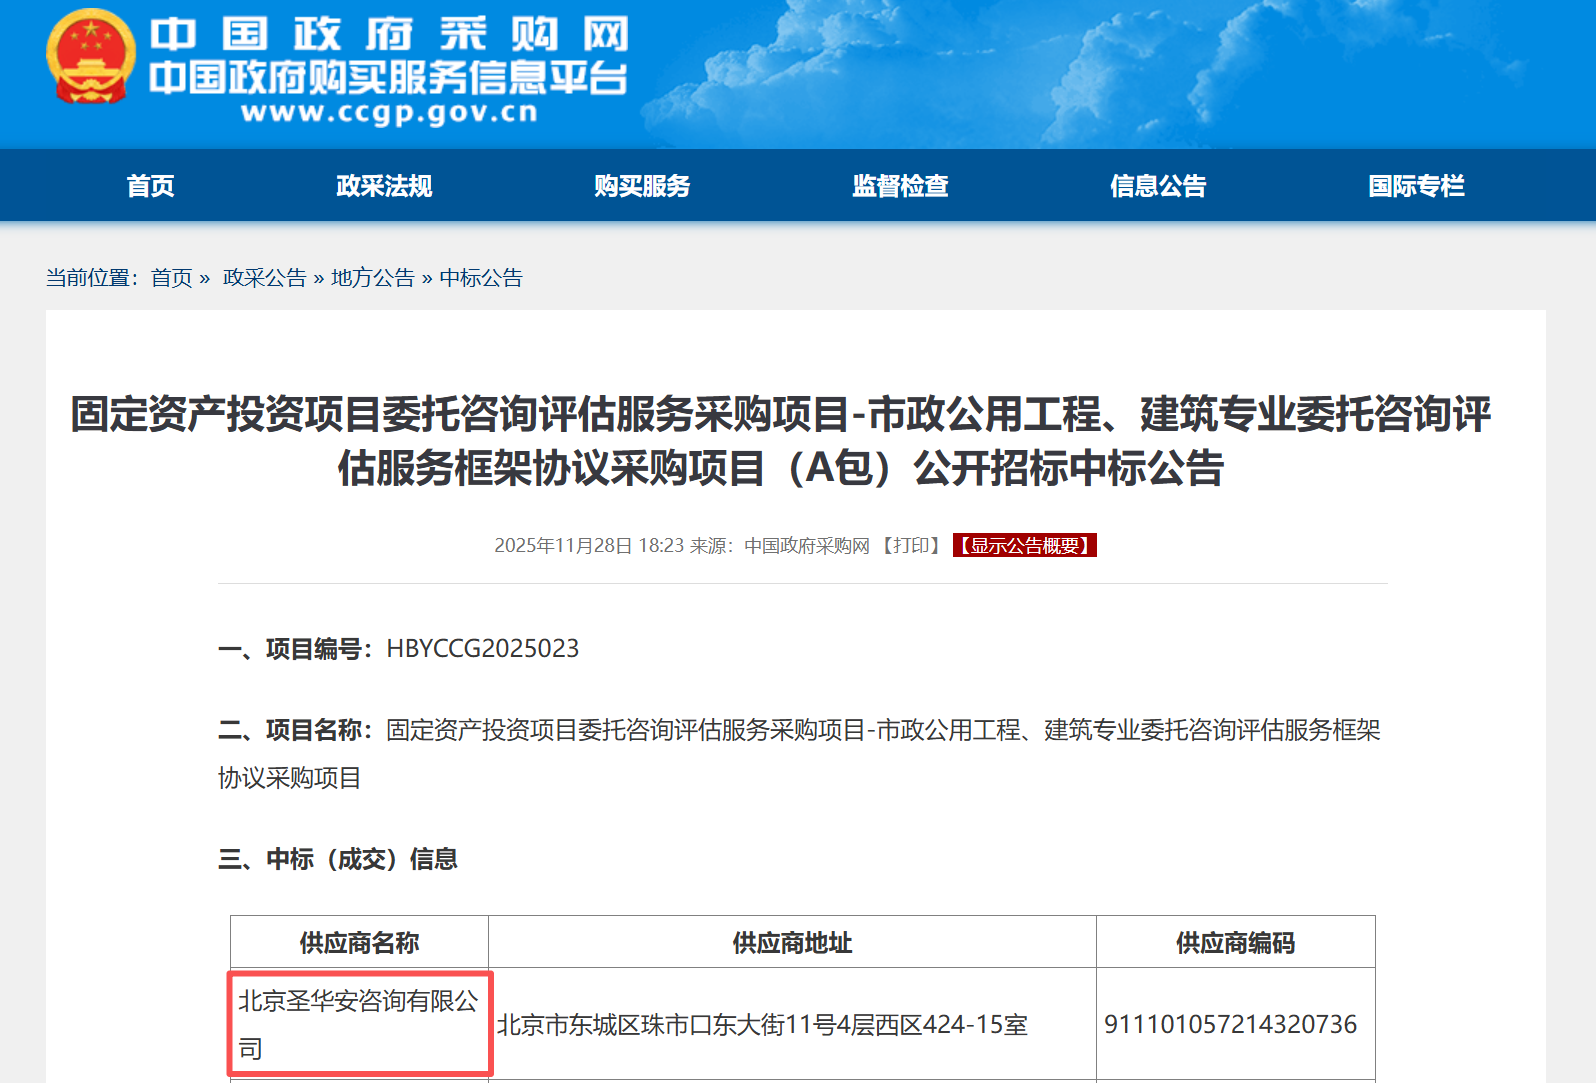Click the announcement's main title heading
Viewport: 1596px width, 1083px height.
coord(780,441)
